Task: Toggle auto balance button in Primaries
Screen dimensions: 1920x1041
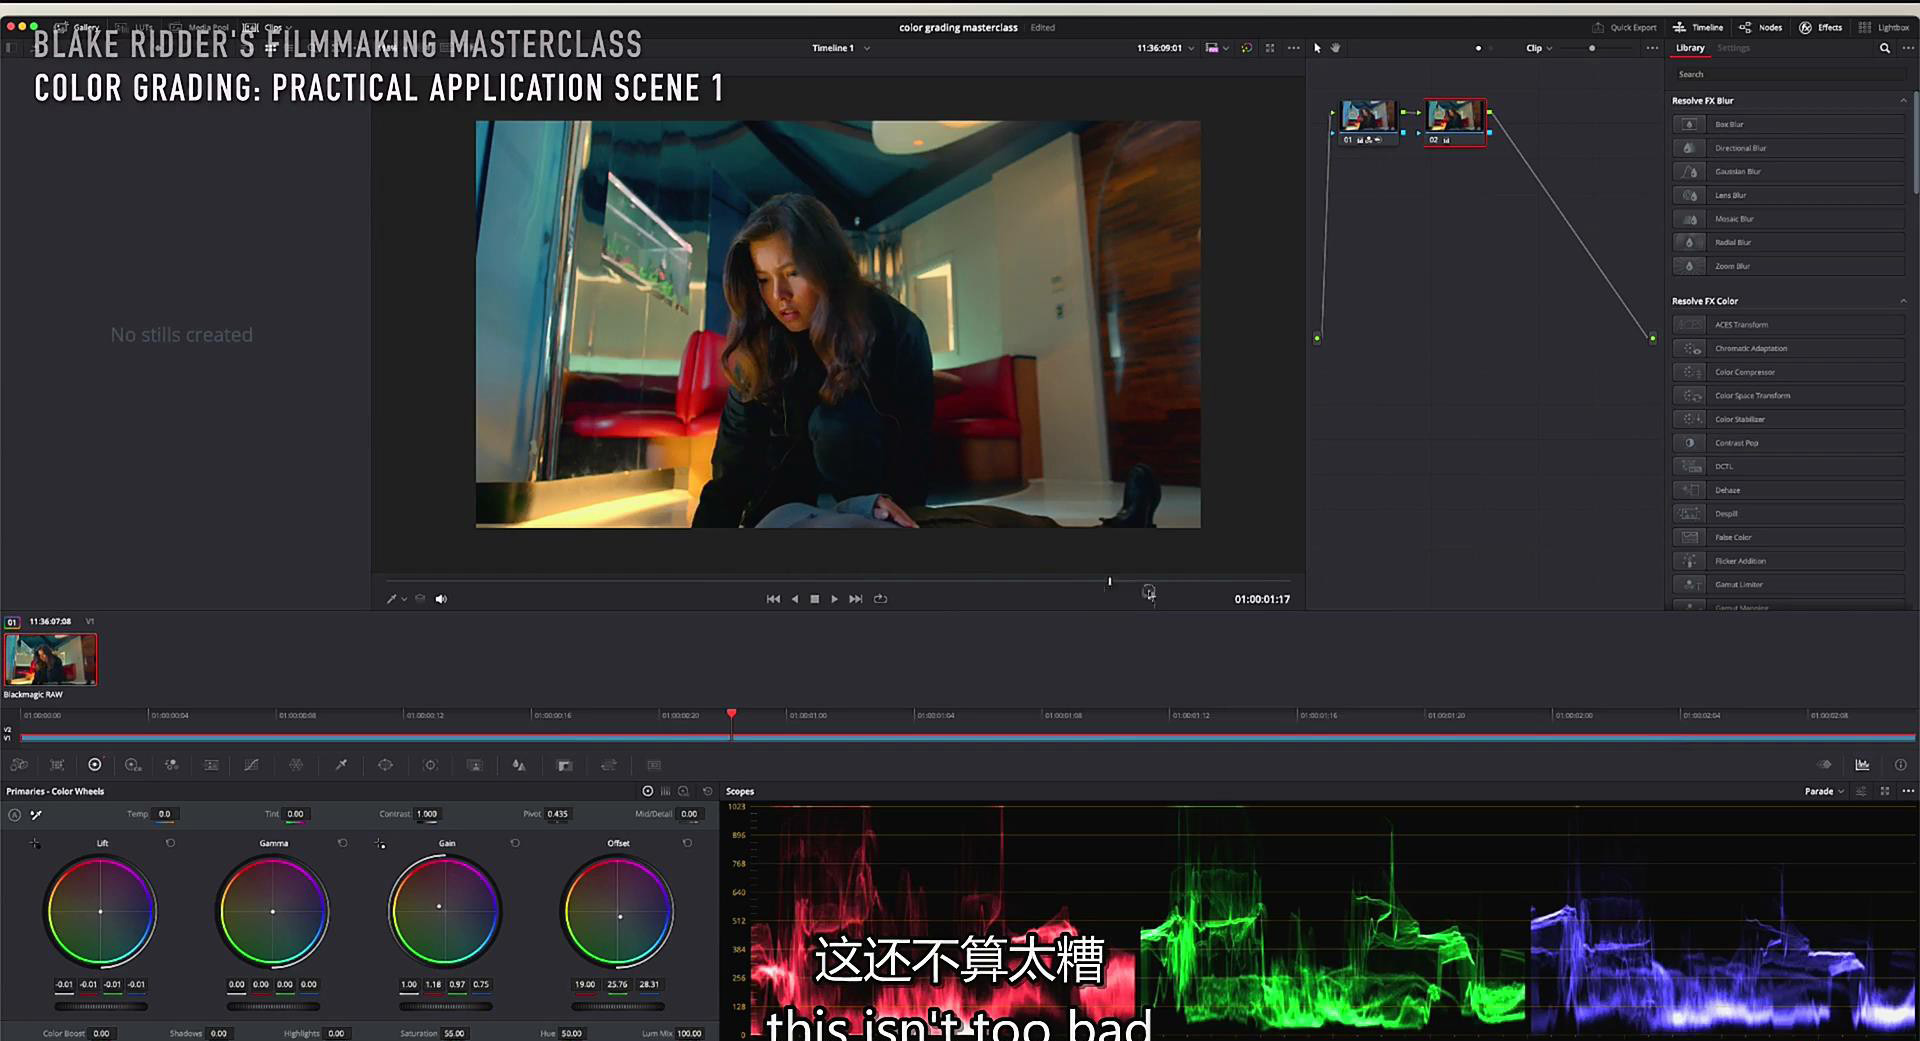Action: point(14,815)
